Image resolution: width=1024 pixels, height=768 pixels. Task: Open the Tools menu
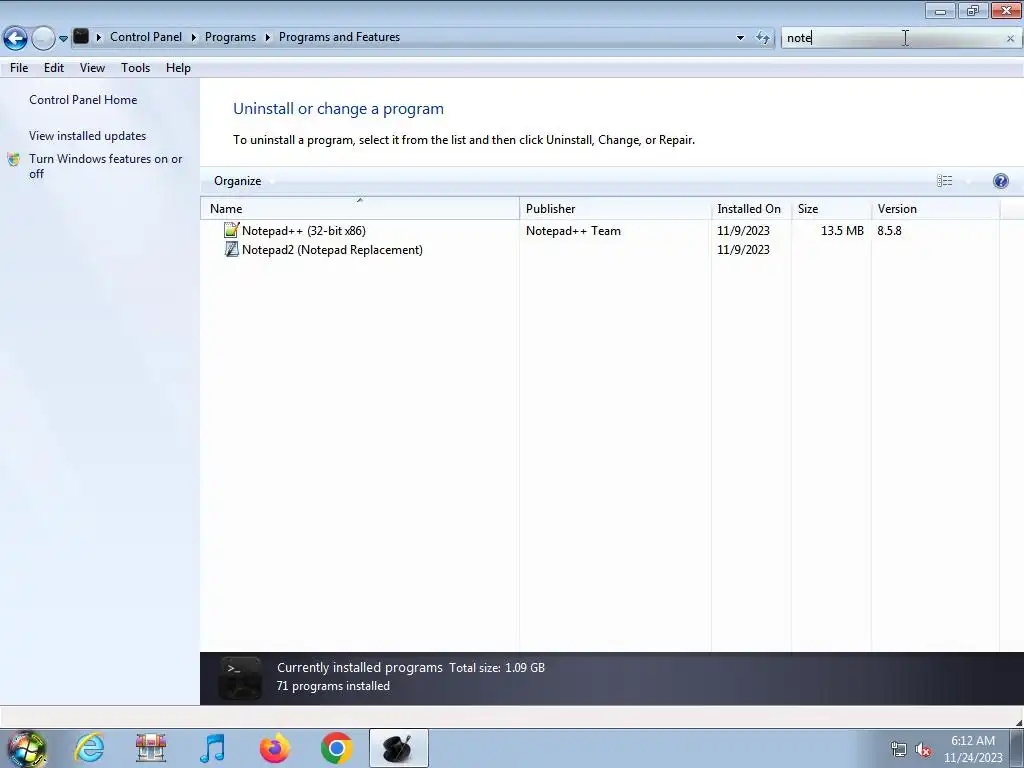pyautogui.click(x=135, y=68)
